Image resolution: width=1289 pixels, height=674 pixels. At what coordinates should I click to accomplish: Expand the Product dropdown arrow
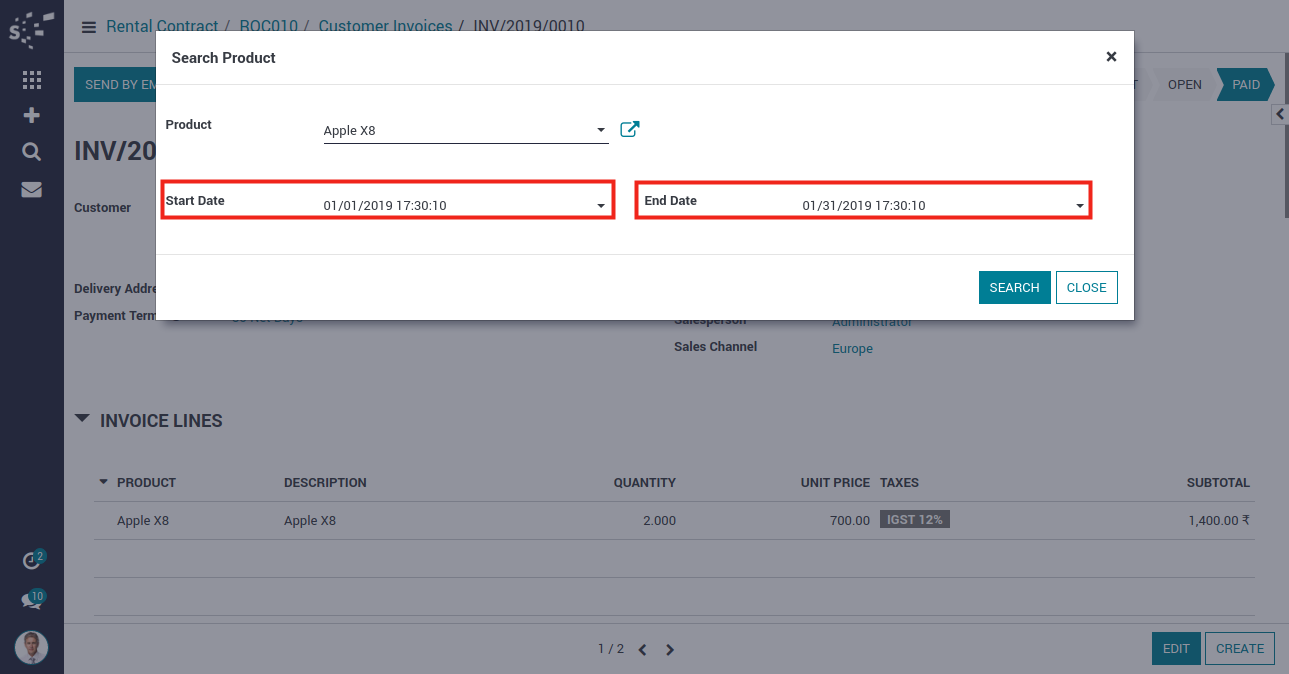tap(601, 130)
